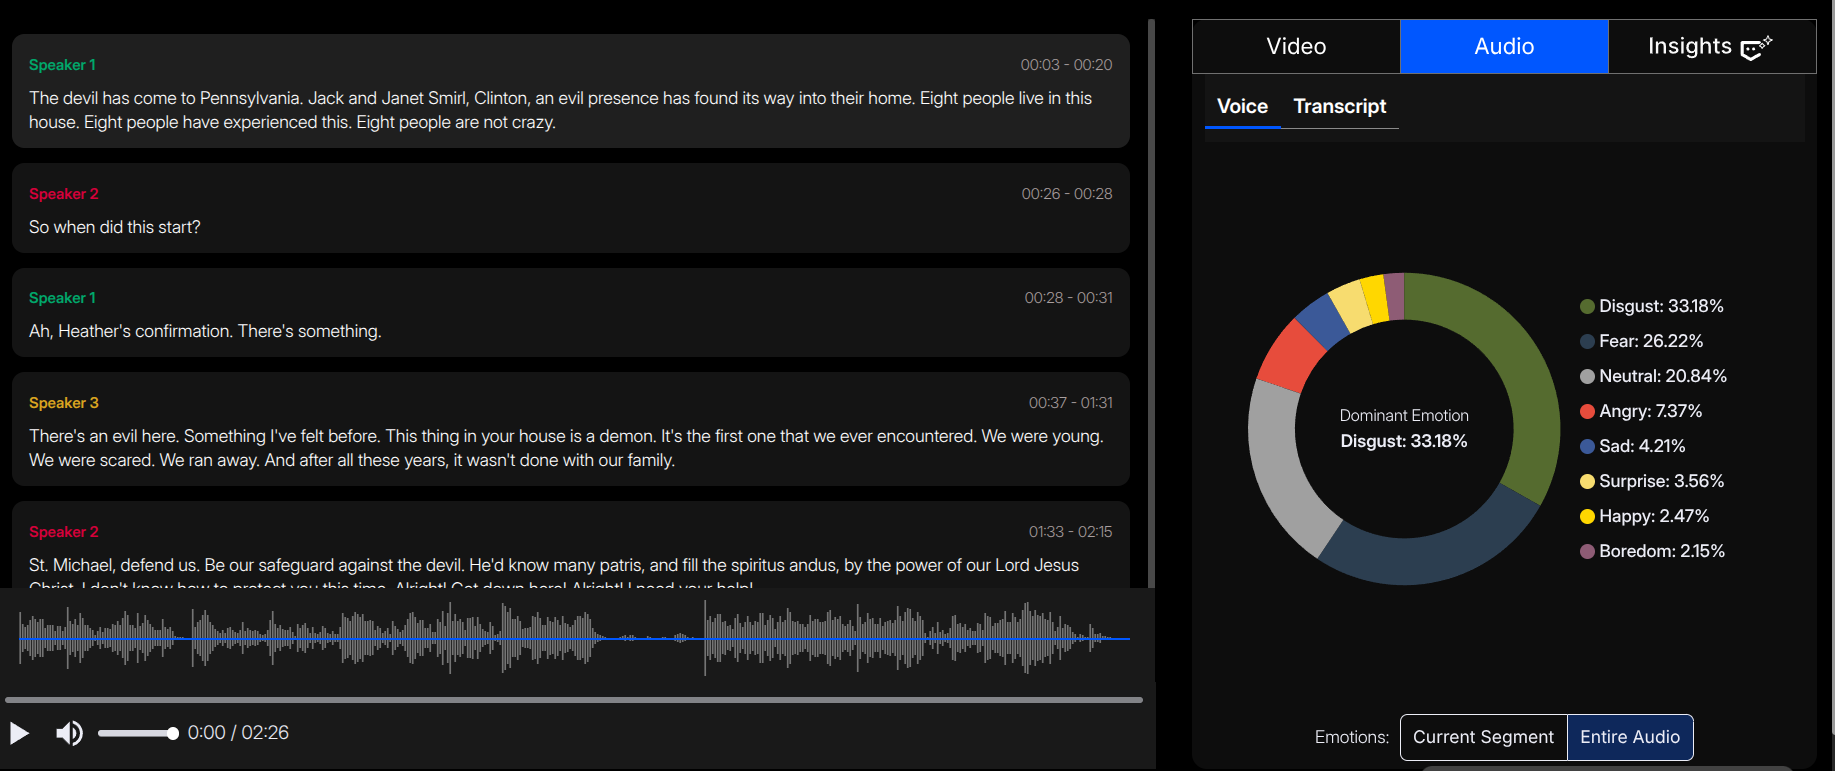Click the red Angry donut segment
1835x771 pixels.
[x=1290, y=355]
